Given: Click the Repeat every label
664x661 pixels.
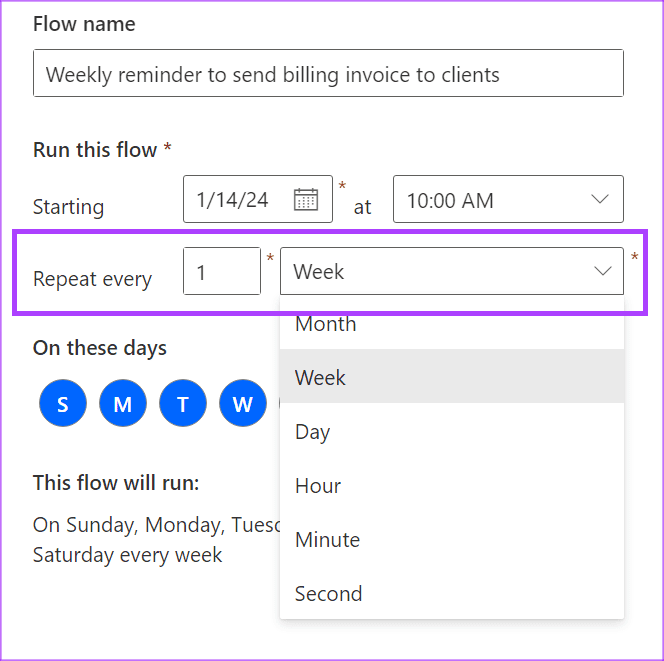Looking at the screenshot, I should 92,279.
